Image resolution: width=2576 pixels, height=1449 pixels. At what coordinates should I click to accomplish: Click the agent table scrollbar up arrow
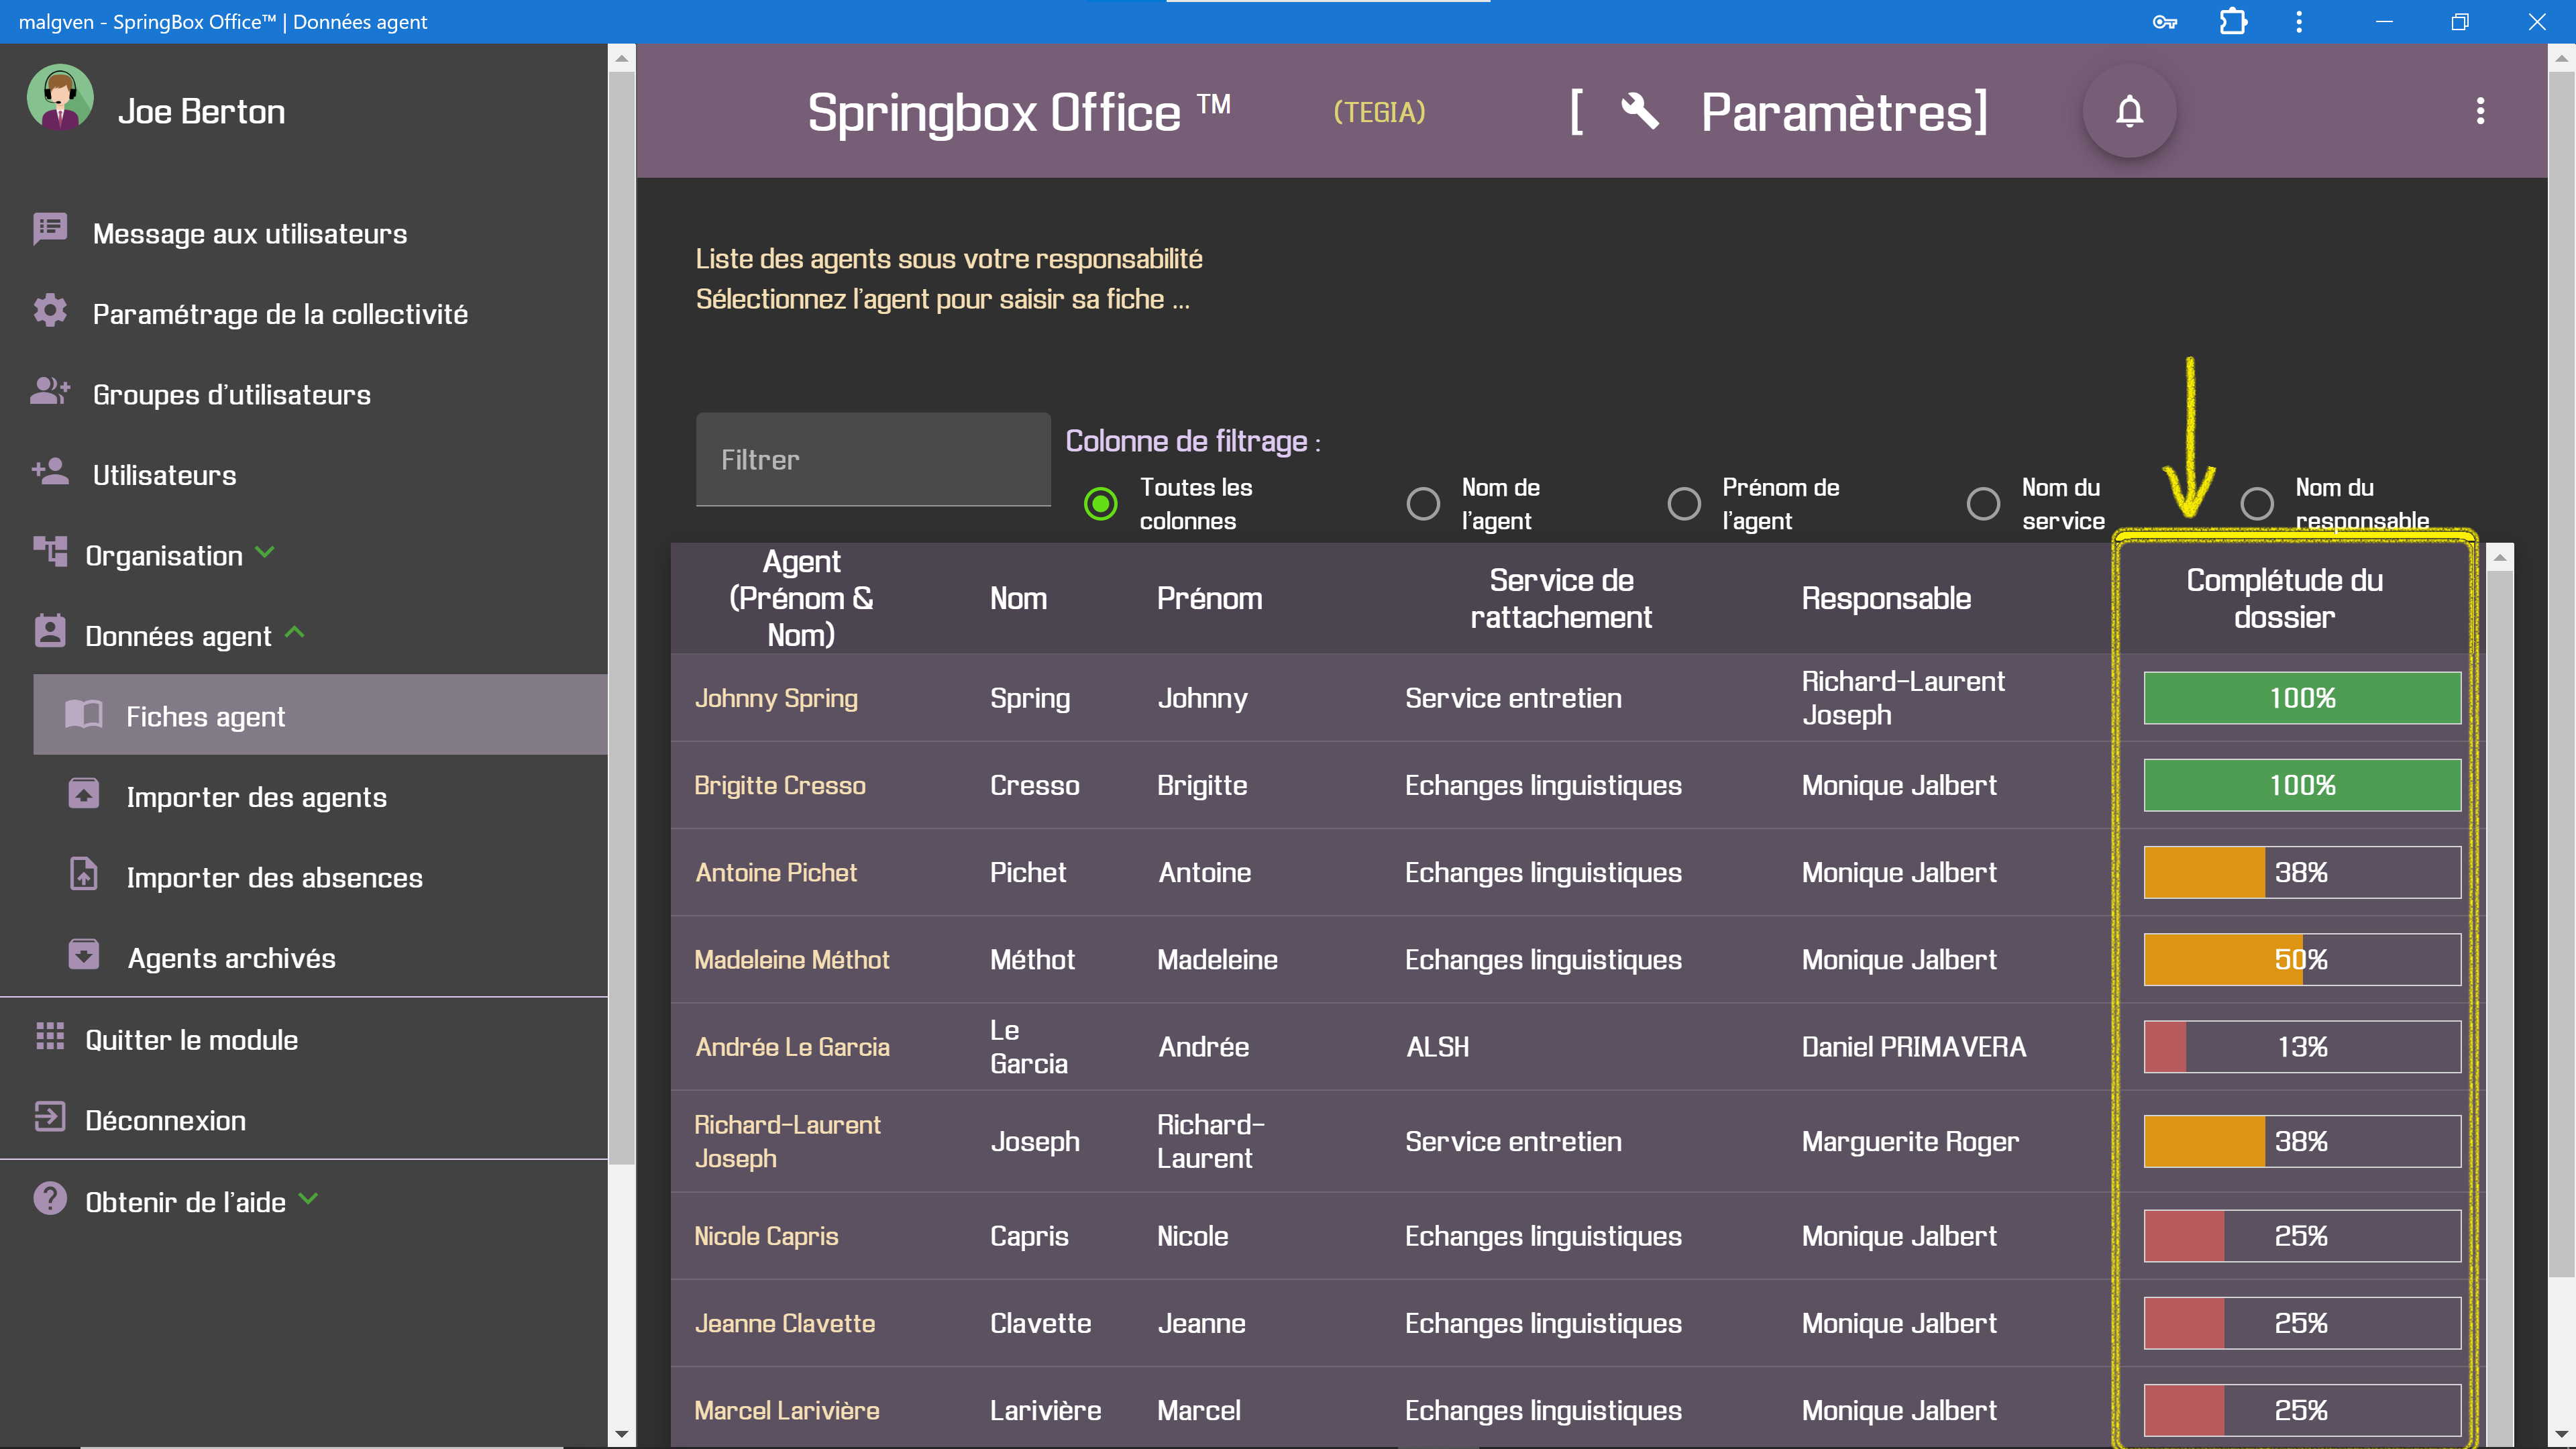(2499, 557)
